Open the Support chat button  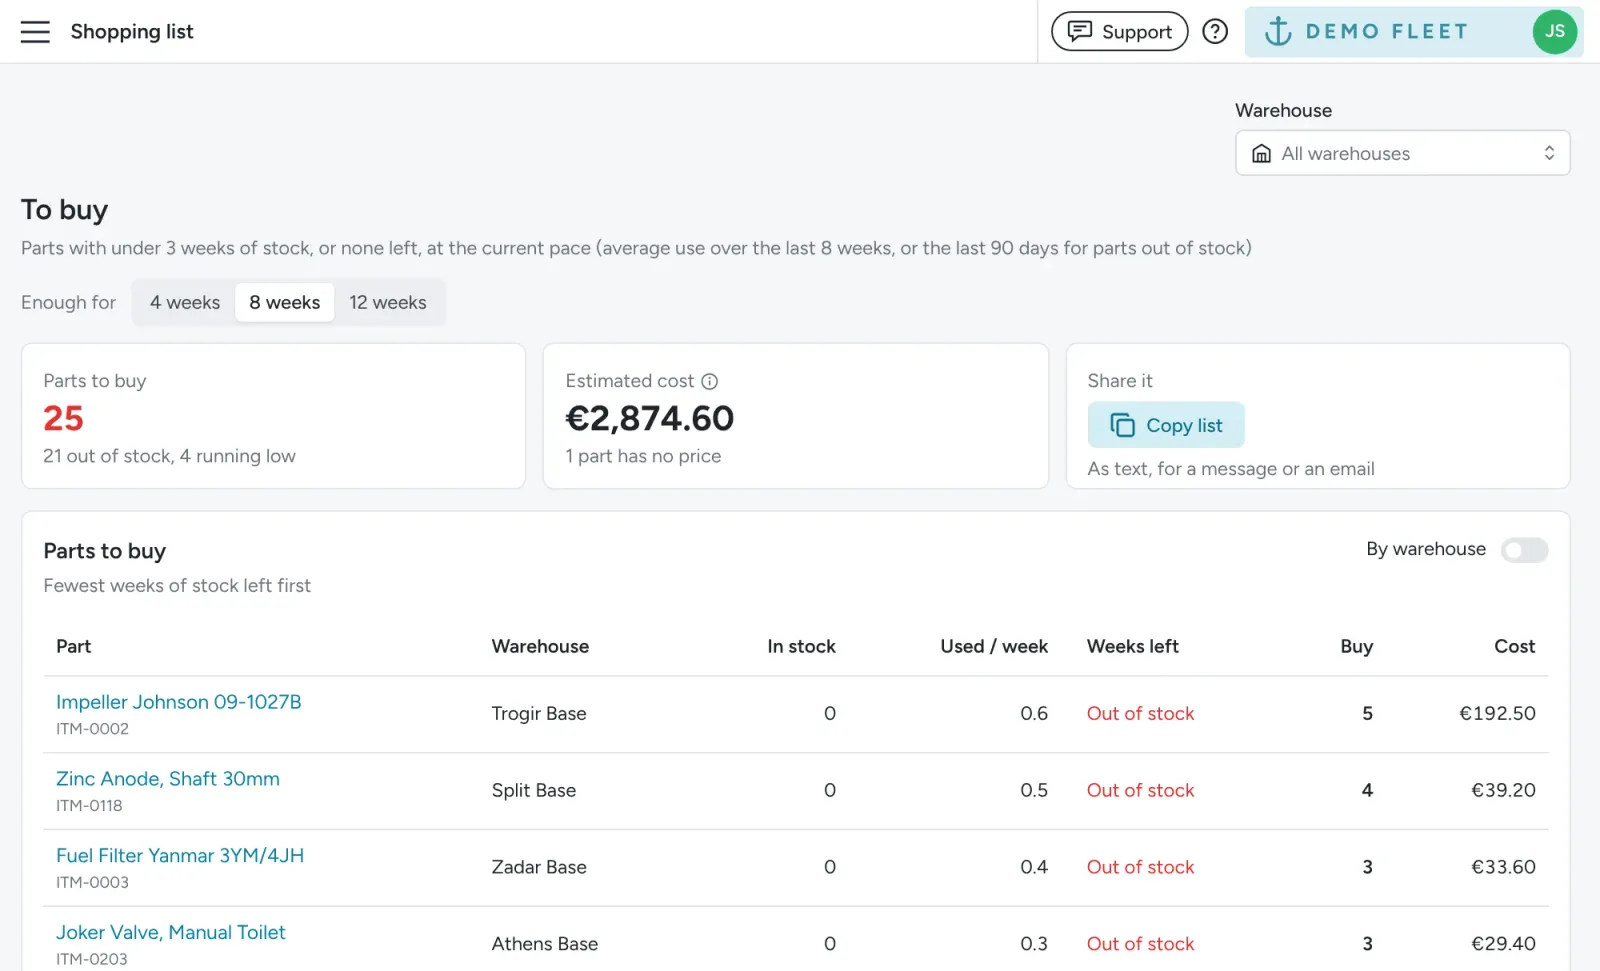point(1119,32)
